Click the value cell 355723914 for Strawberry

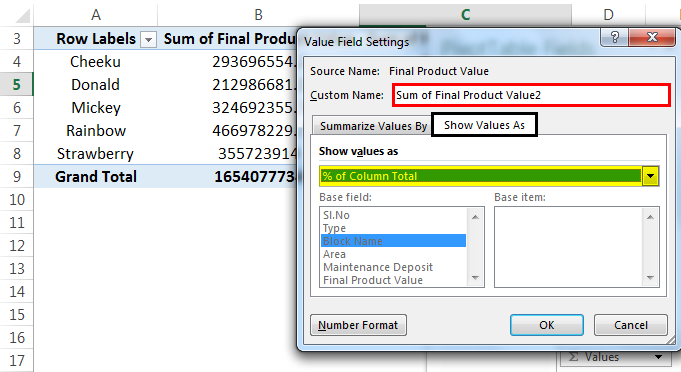[x=227, y=154]
